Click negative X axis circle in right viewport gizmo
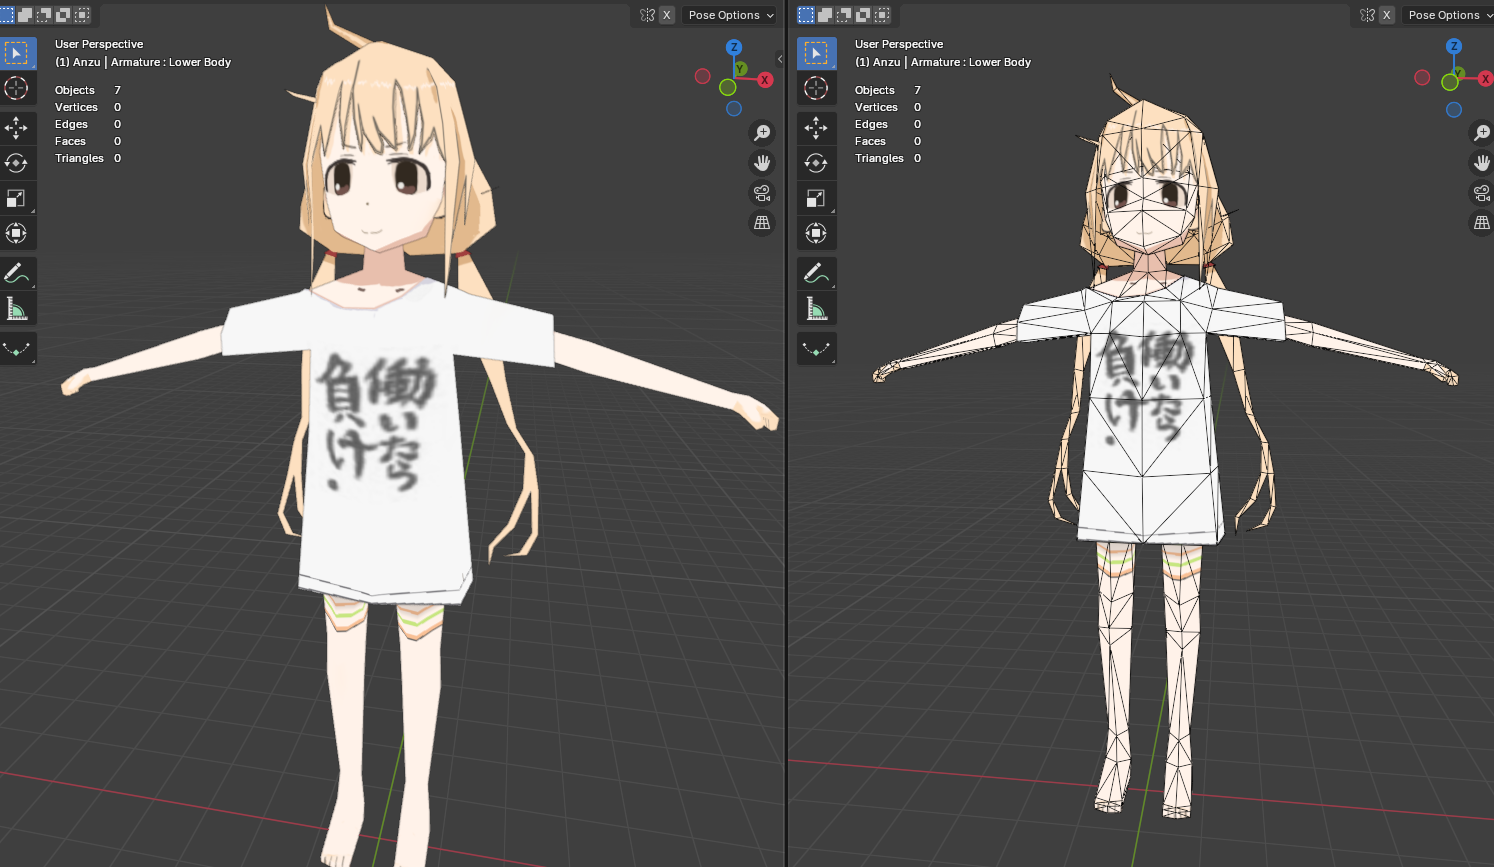 (1422, 77)
